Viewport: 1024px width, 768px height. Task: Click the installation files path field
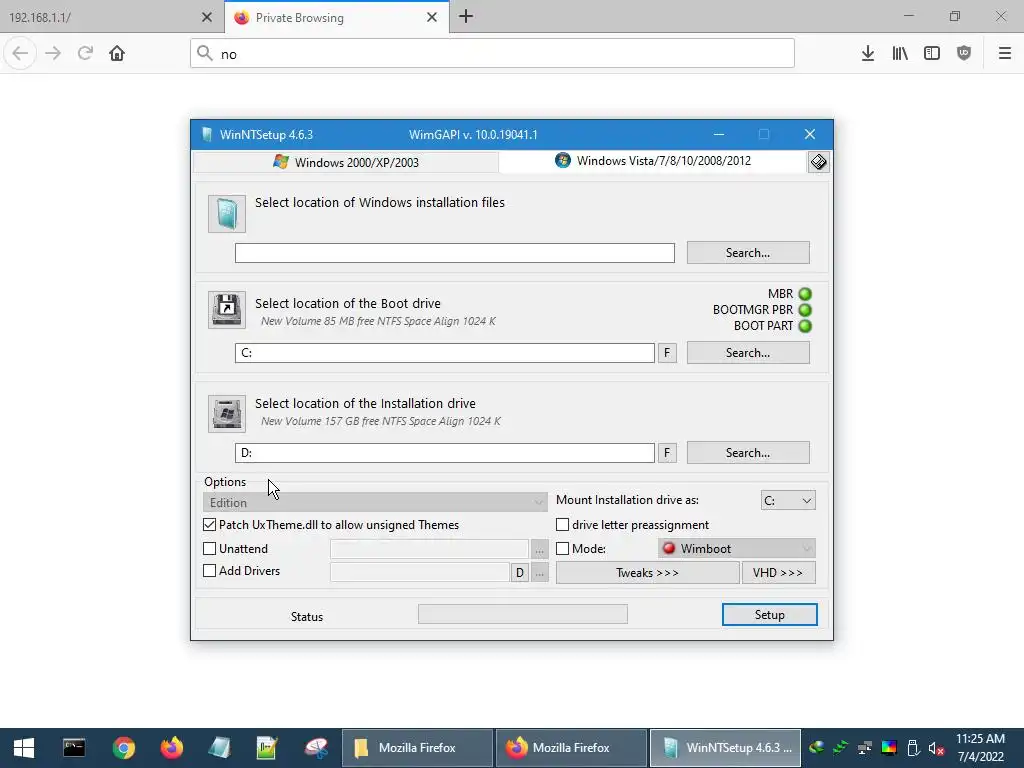[455, 253]
